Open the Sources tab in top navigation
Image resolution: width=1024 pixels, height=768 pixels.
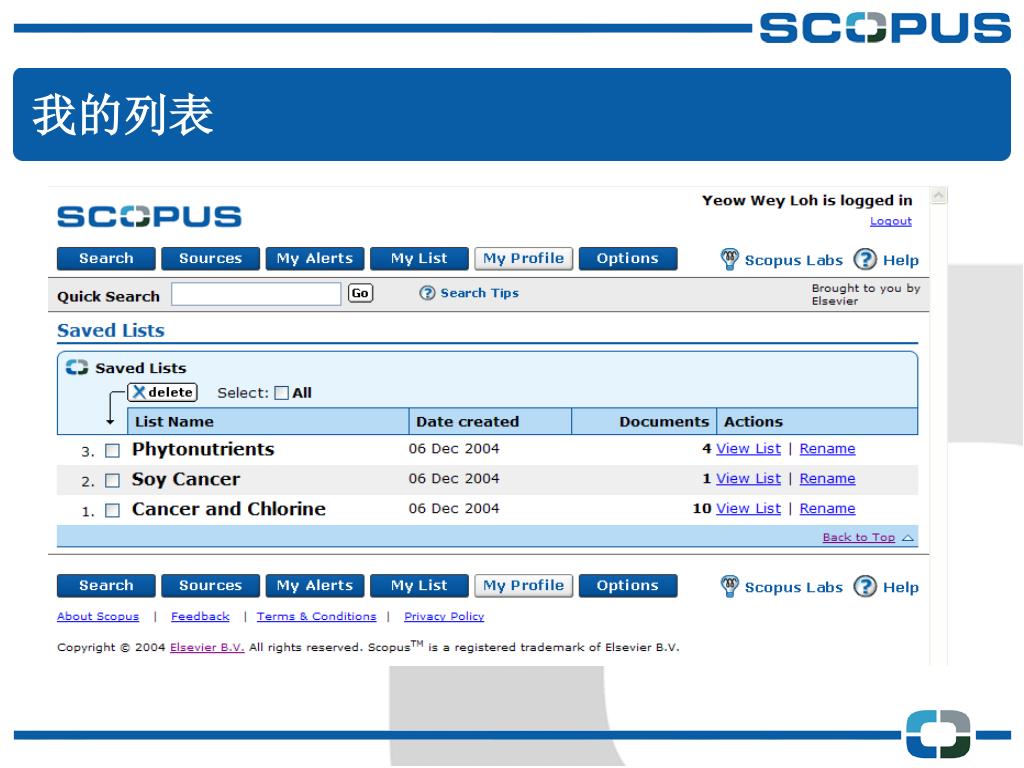[210, 259]
